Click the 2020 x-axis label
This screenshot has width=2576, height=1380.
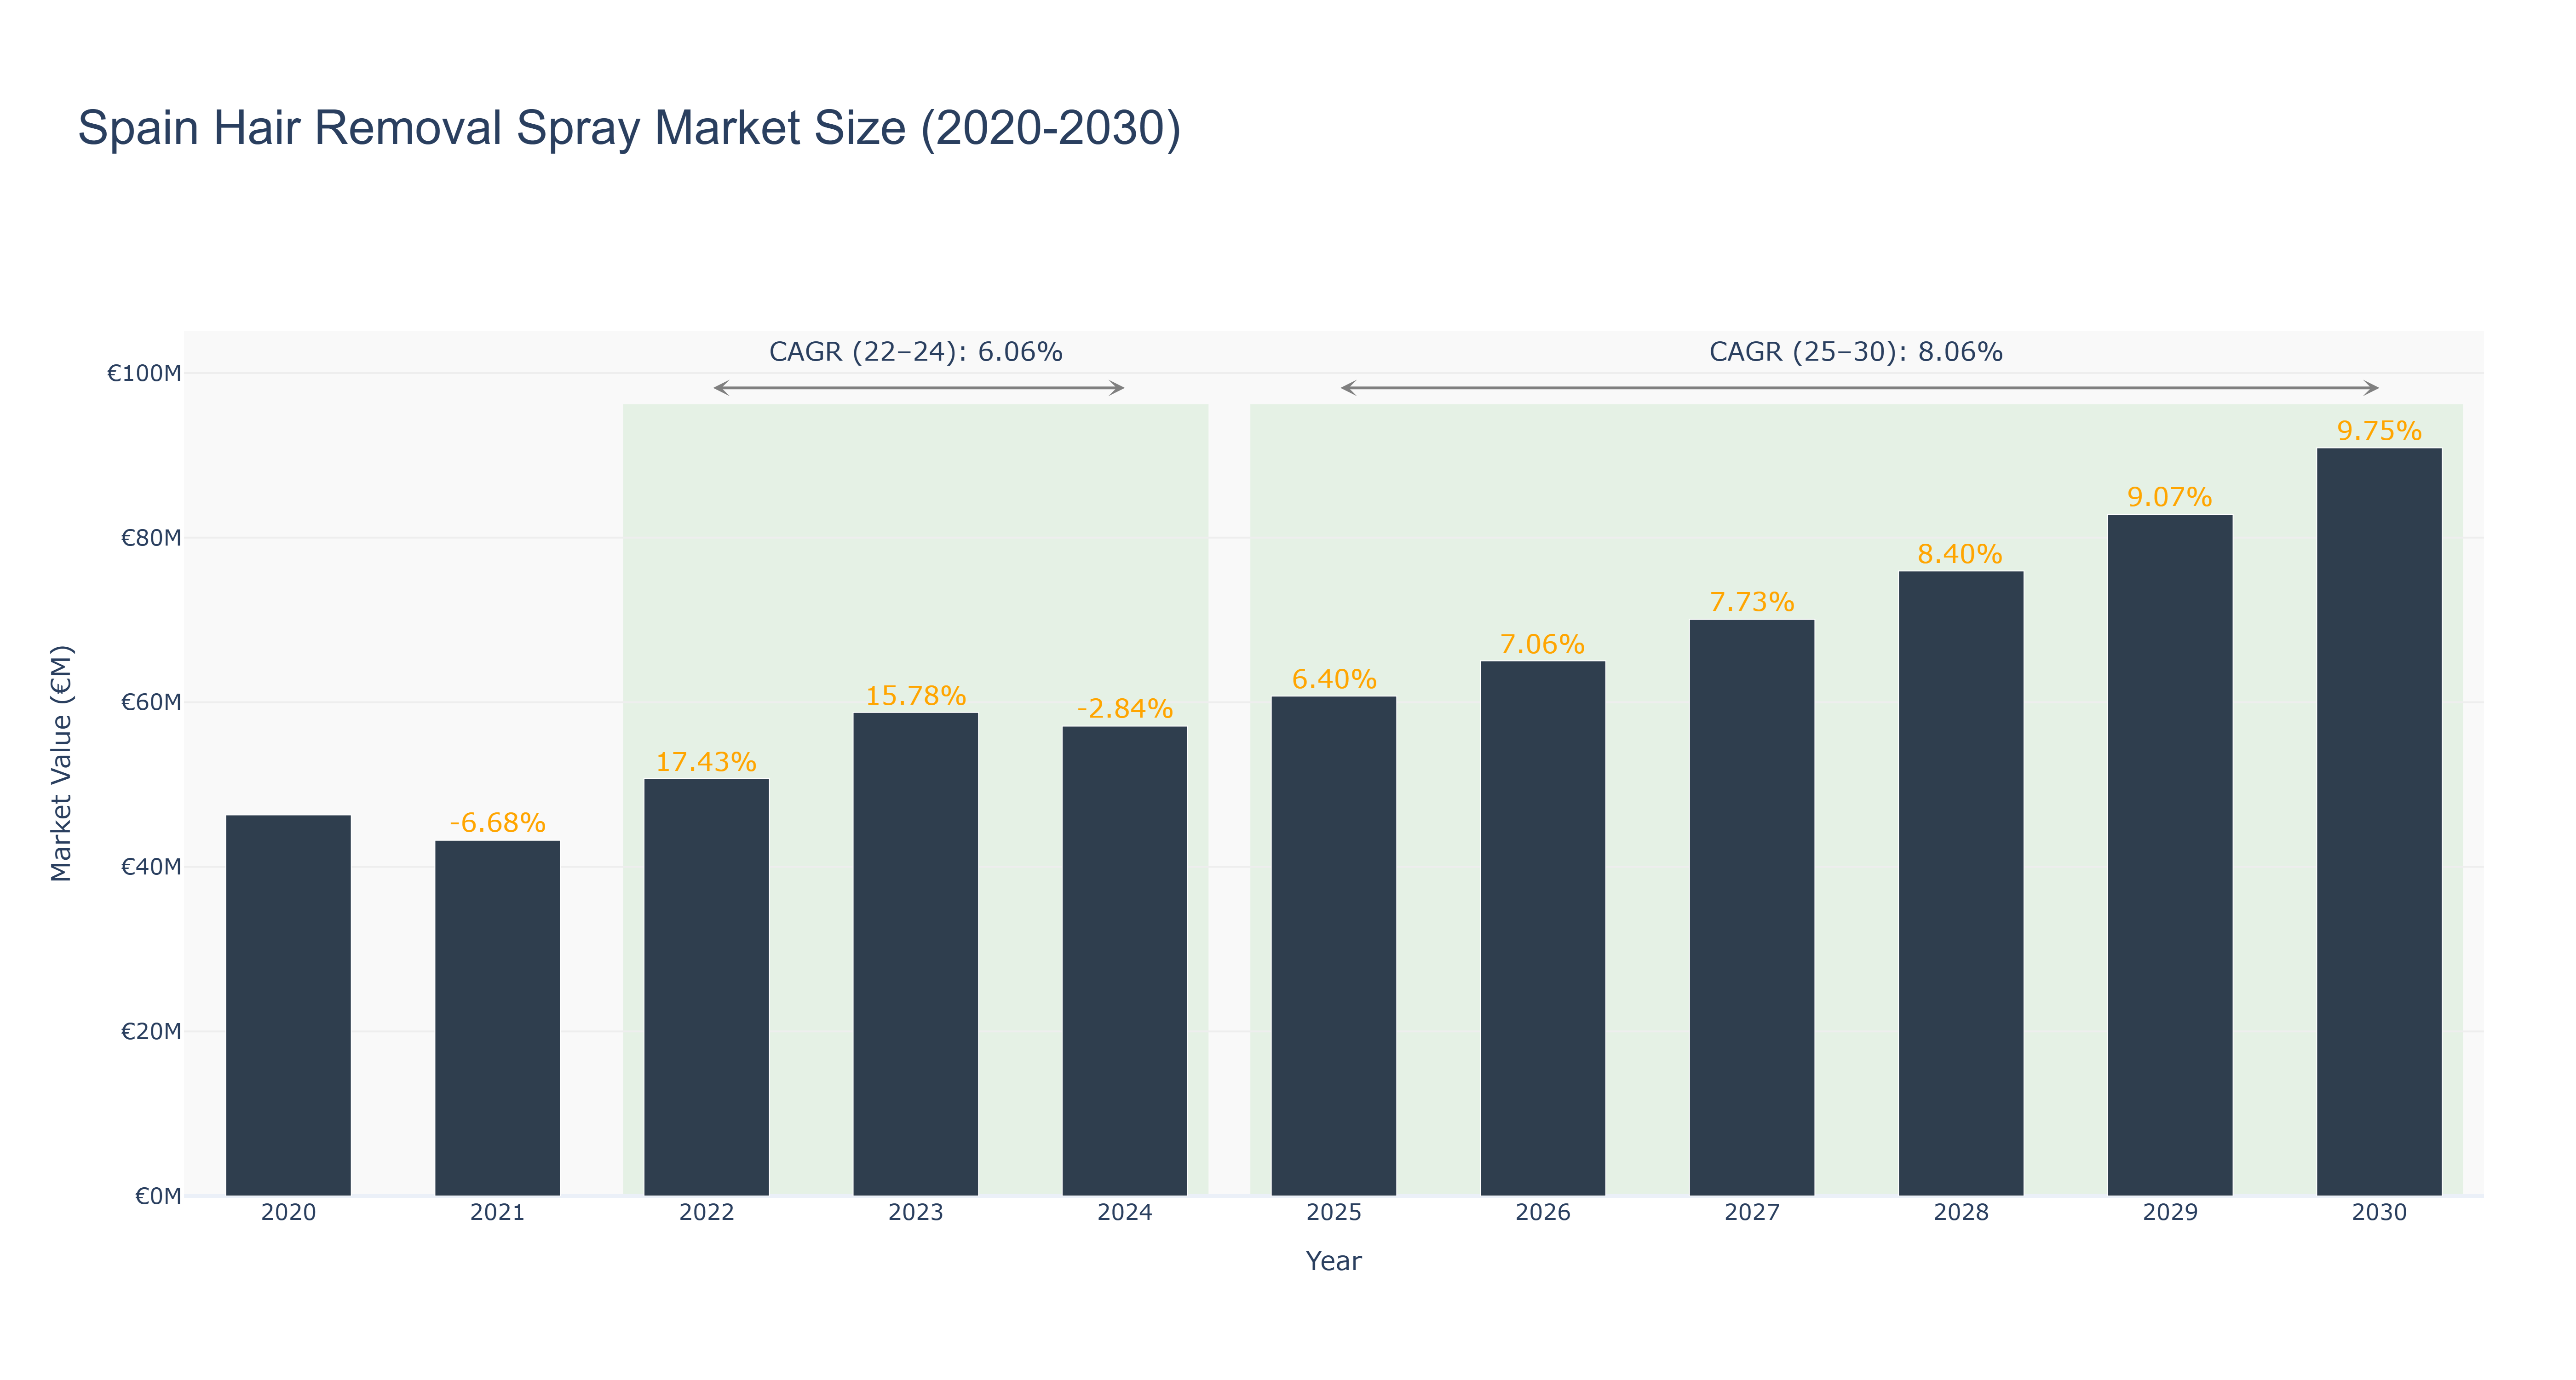(288, 1213)
